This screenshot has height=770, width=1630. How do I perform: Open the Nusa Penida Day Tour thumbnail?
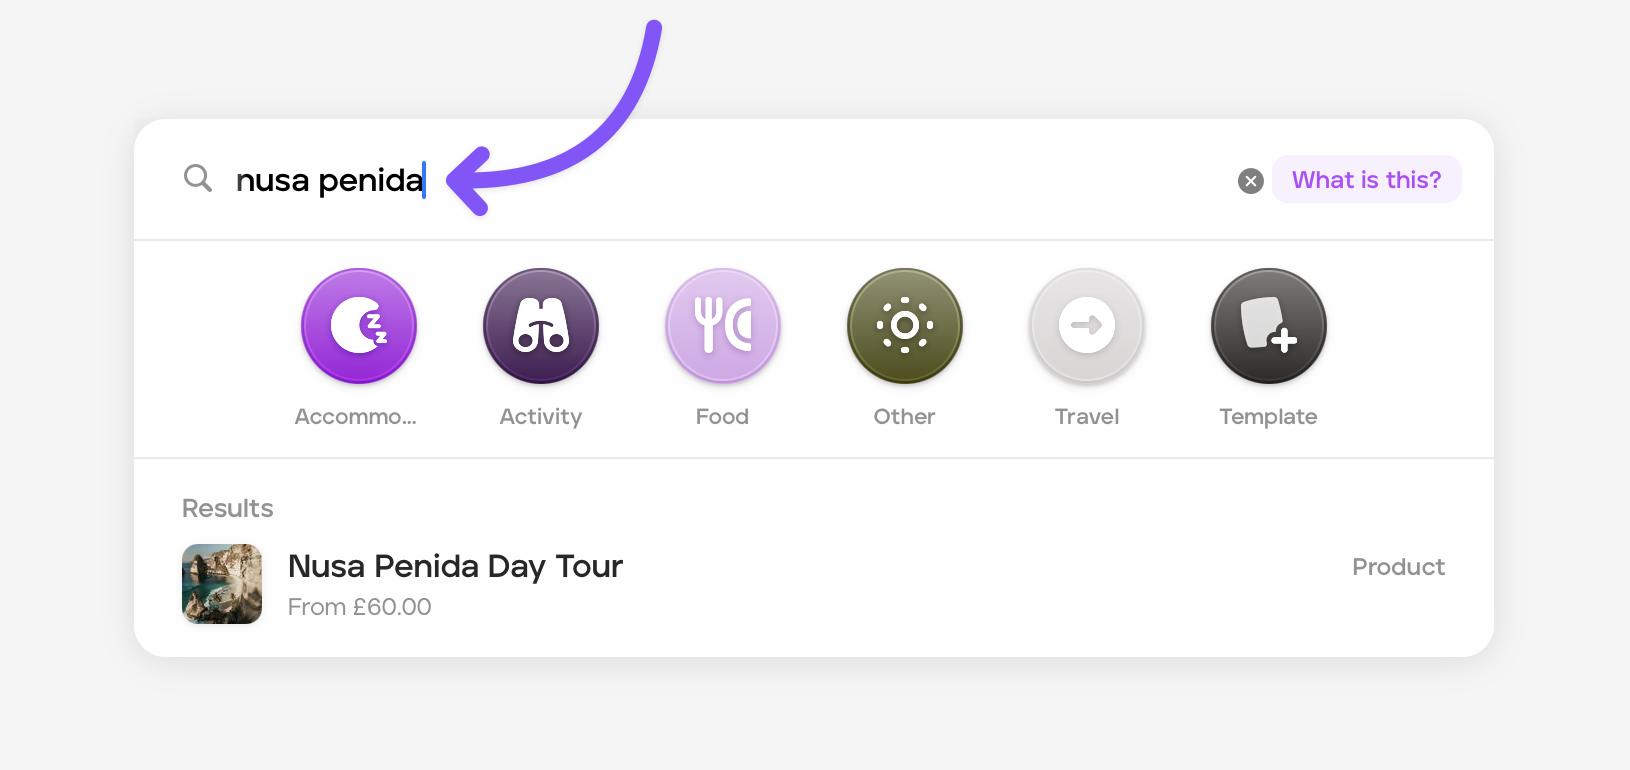pyautogui.click(x=222, y=584)
